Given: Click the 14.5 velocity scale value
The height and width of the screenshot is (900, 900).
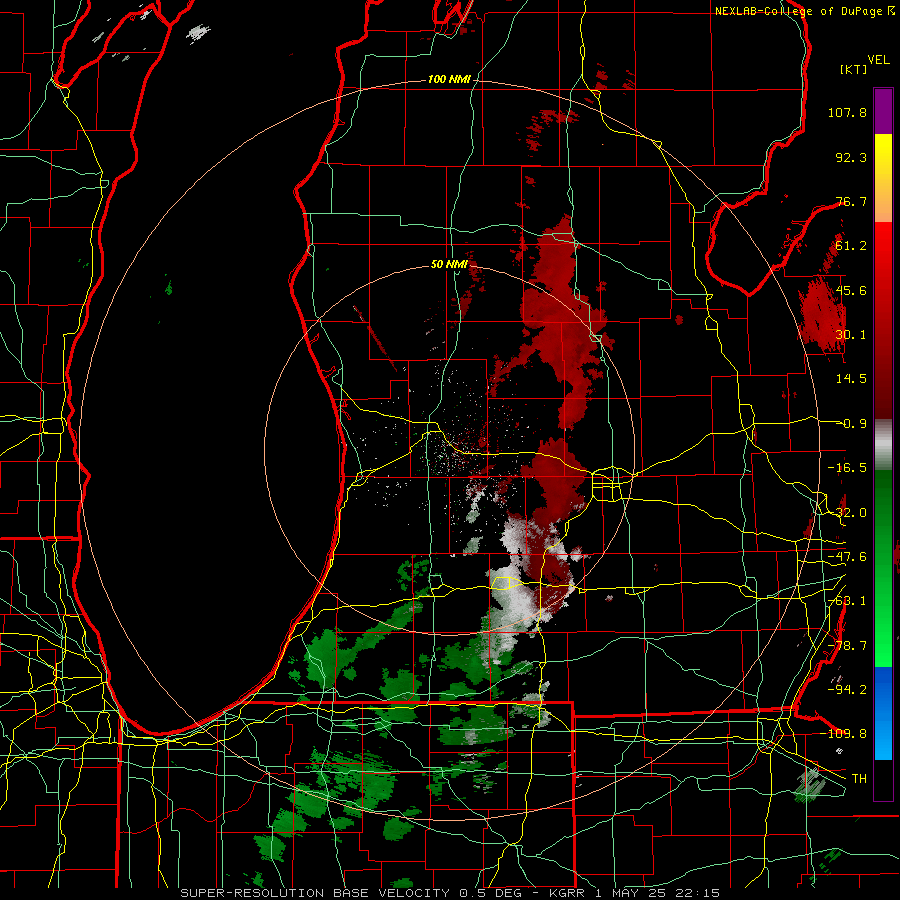Looking at the screenshot, I should (x=851, y=379).
